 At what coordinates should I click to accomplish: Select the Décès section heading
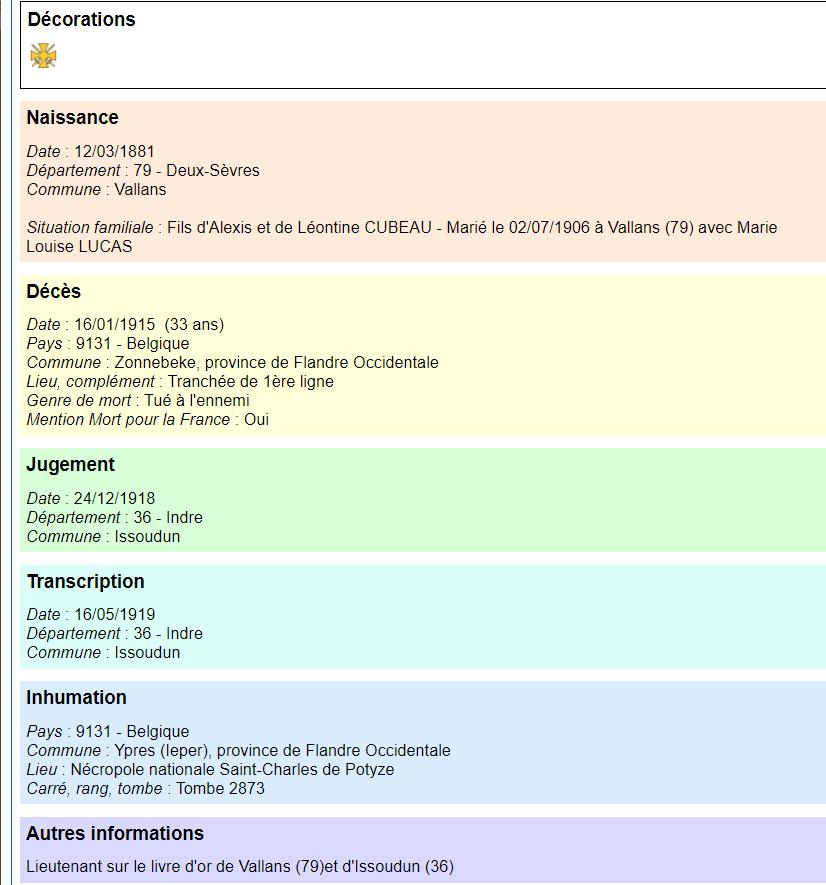[x=54, y=291]
